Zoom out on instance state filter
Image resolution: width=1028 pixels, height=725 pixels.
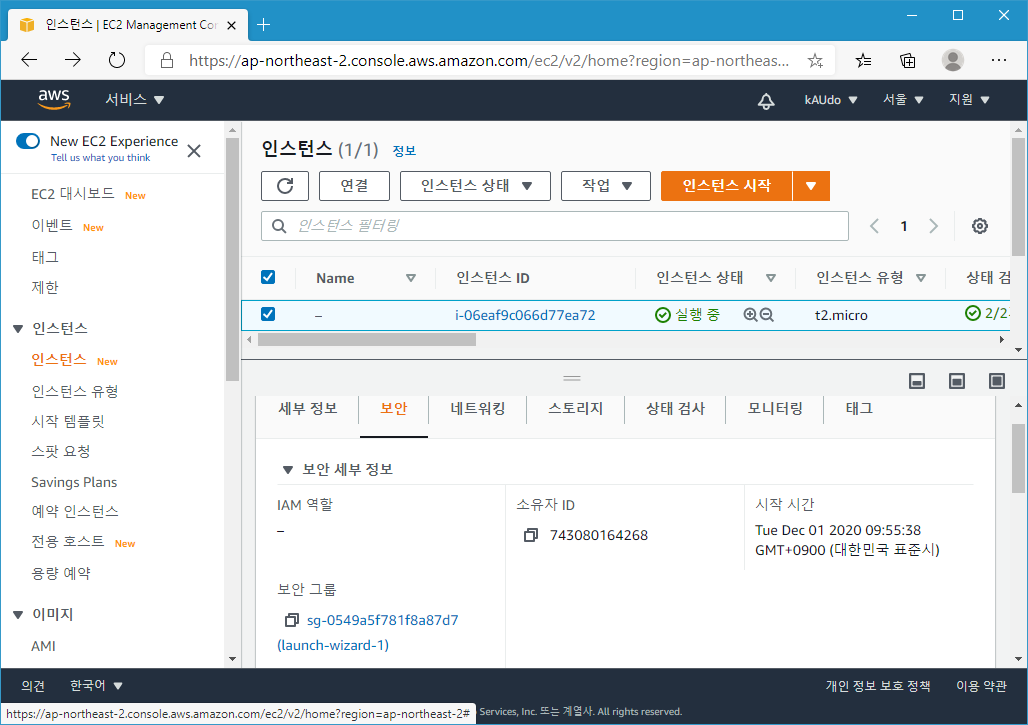point(766,315)
